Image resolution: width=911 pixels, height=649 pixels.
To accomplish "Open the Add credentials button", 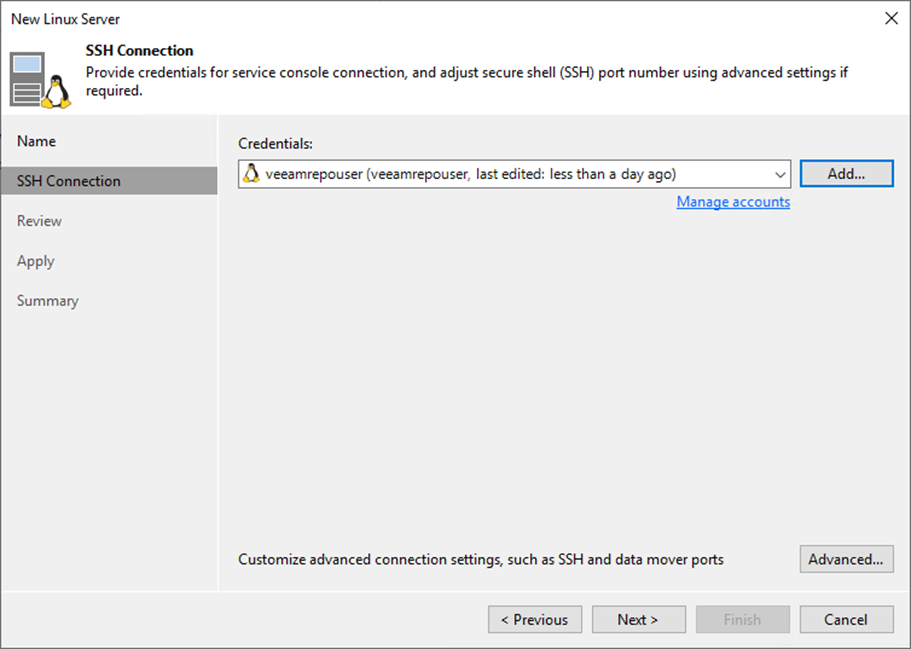I will [x=847, y=174].
